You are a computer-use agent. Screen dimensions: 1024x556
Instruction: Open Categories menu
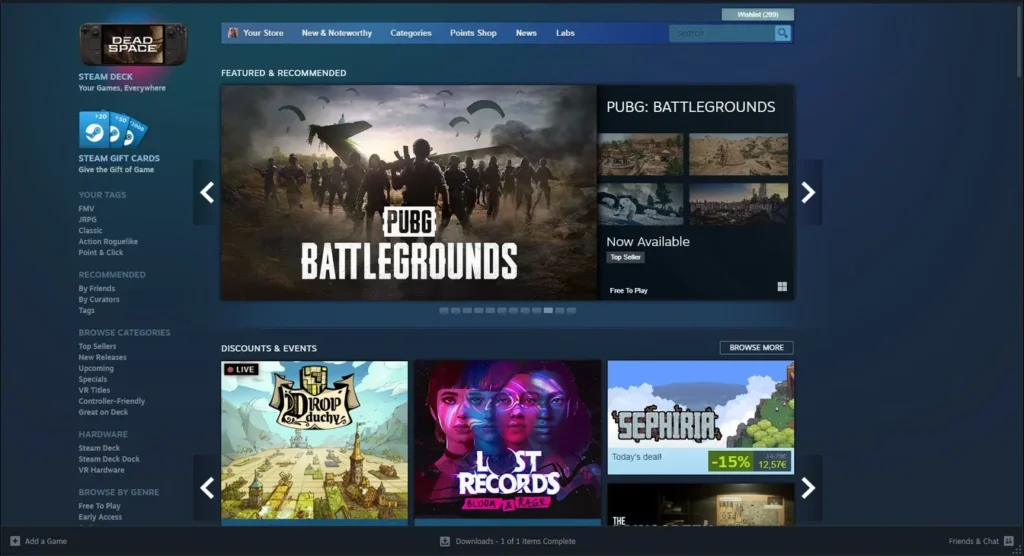tap(411, 33)
